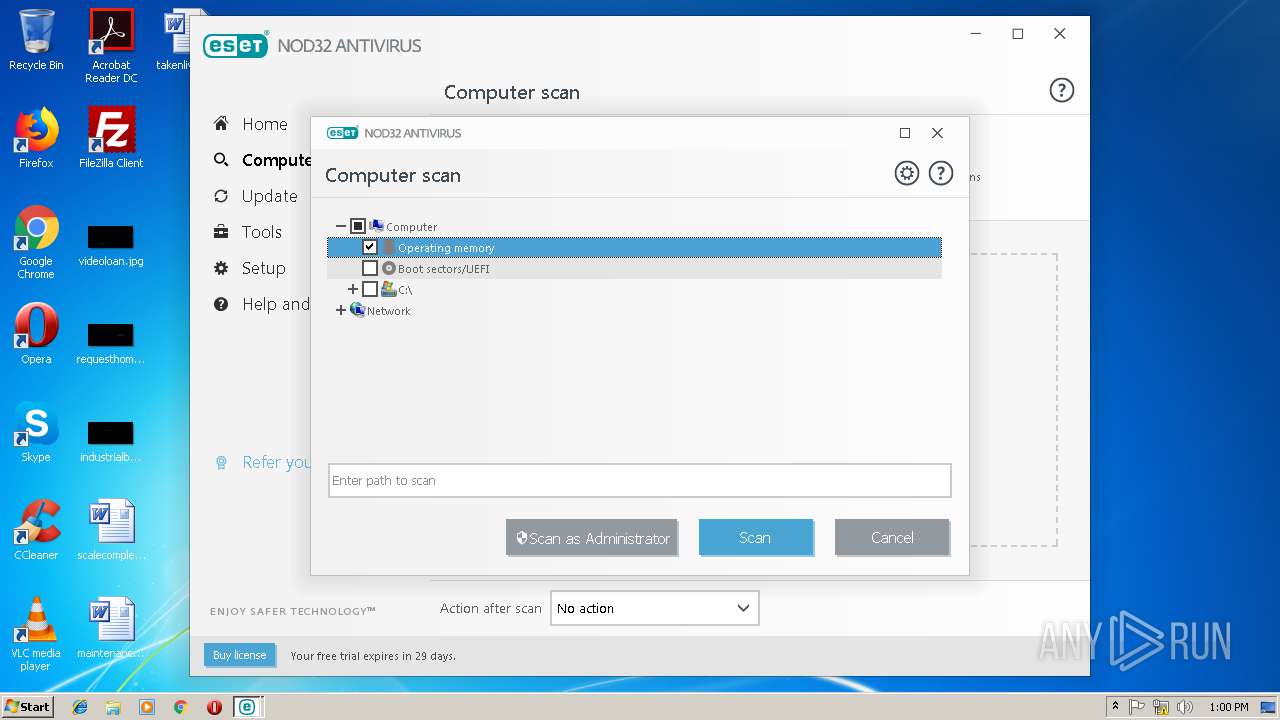Viewport: 1280px width, 720px height.
Task: Expand the C:\ drive node
Action: (353, 289)
